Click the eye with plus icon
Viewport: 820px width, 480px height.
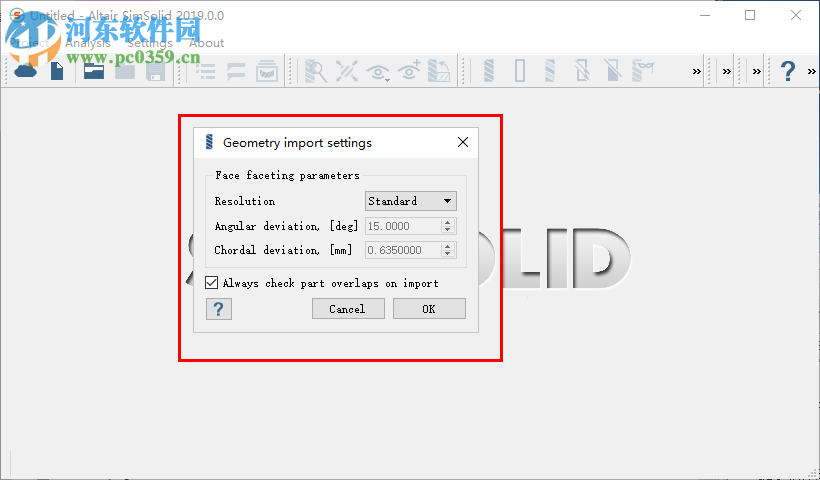tap(409, 71)
